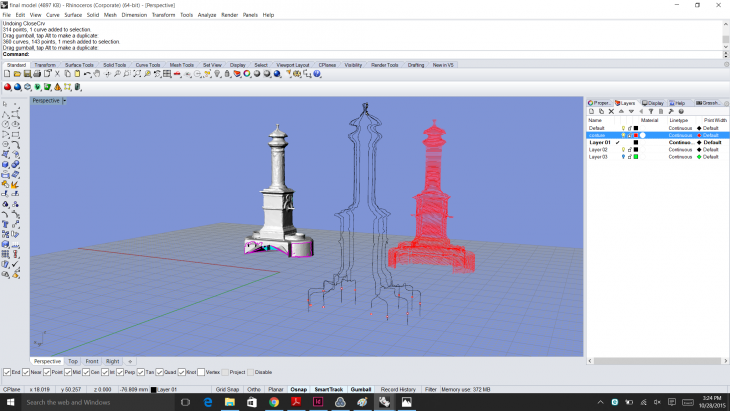The height and width of the screenshot is (411, 730).
Task: Open layer tools hammer icon
Action: point(670,111)
